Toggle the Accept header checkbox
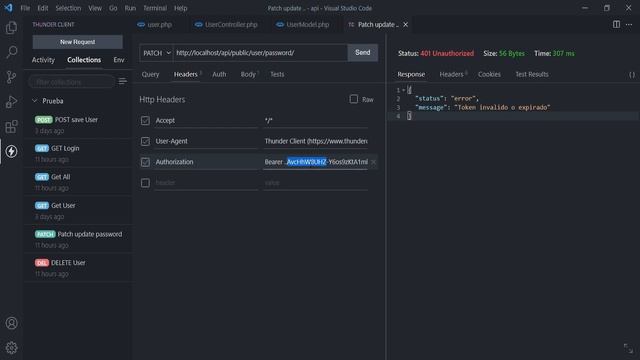The width and height of the screenshot is (640, 360). [145, 120]
